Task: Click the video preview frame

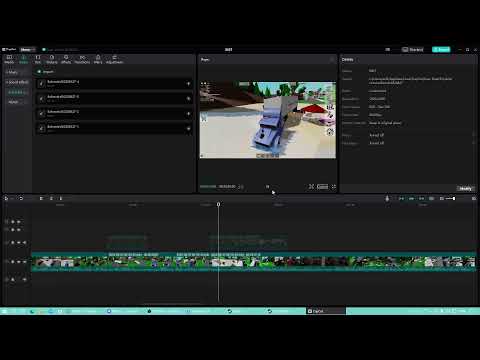Action: [268, 120]
